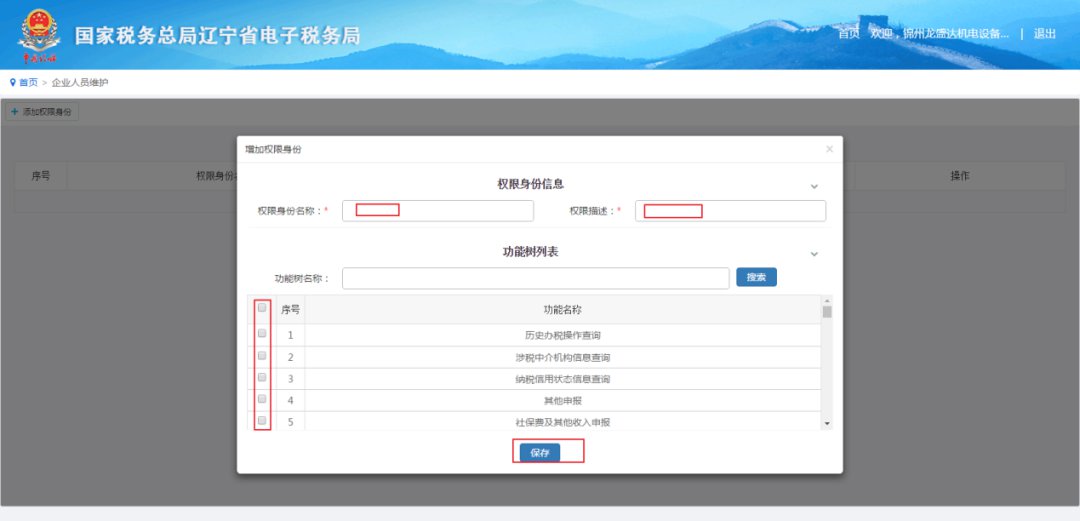Click scrollbar up arrow in function list
The height and width of the screenshot is (521, 1080).
[826, 301]
